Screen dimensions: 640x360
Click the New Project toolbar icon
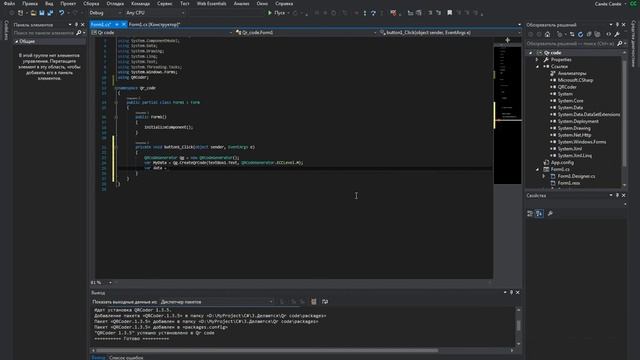(x=20, y=13)
